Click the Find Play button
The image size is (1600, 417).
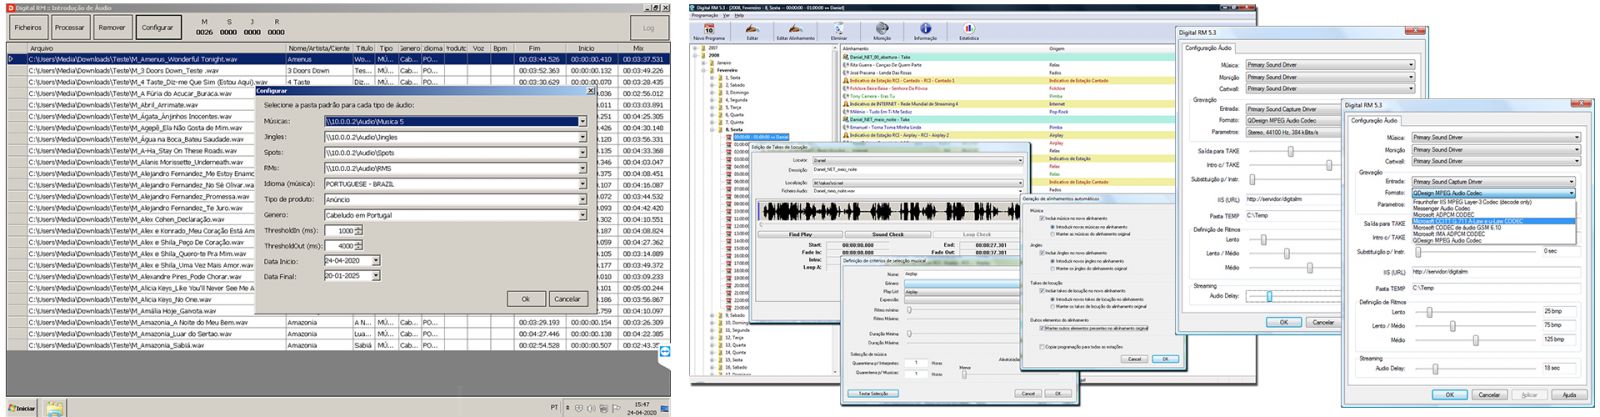[x=801, y=235]
